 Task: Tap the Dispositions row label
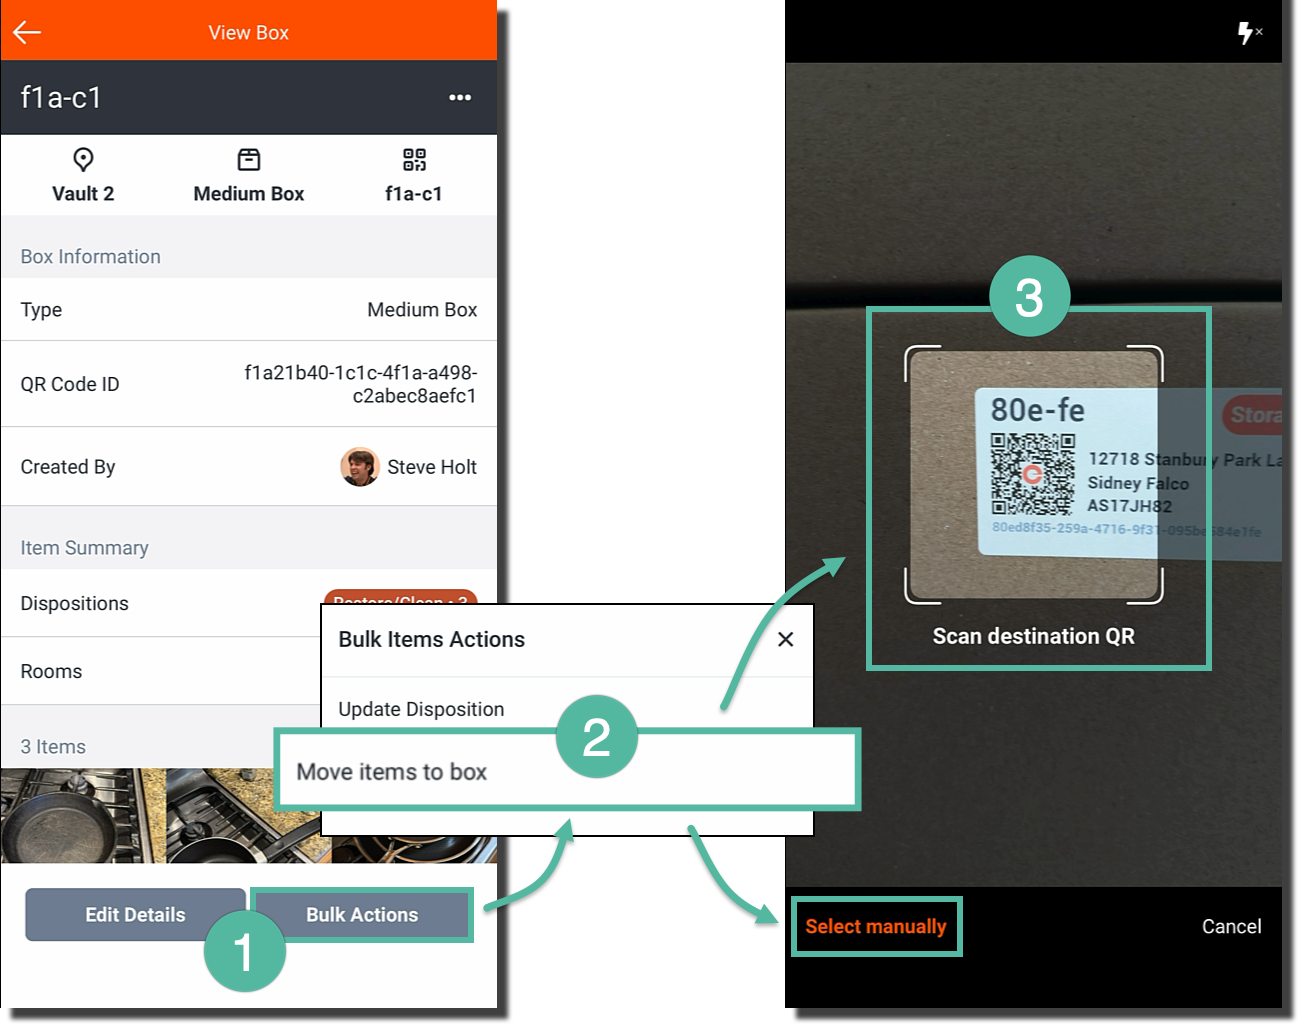pyautogui.click(x=75, y=603)
